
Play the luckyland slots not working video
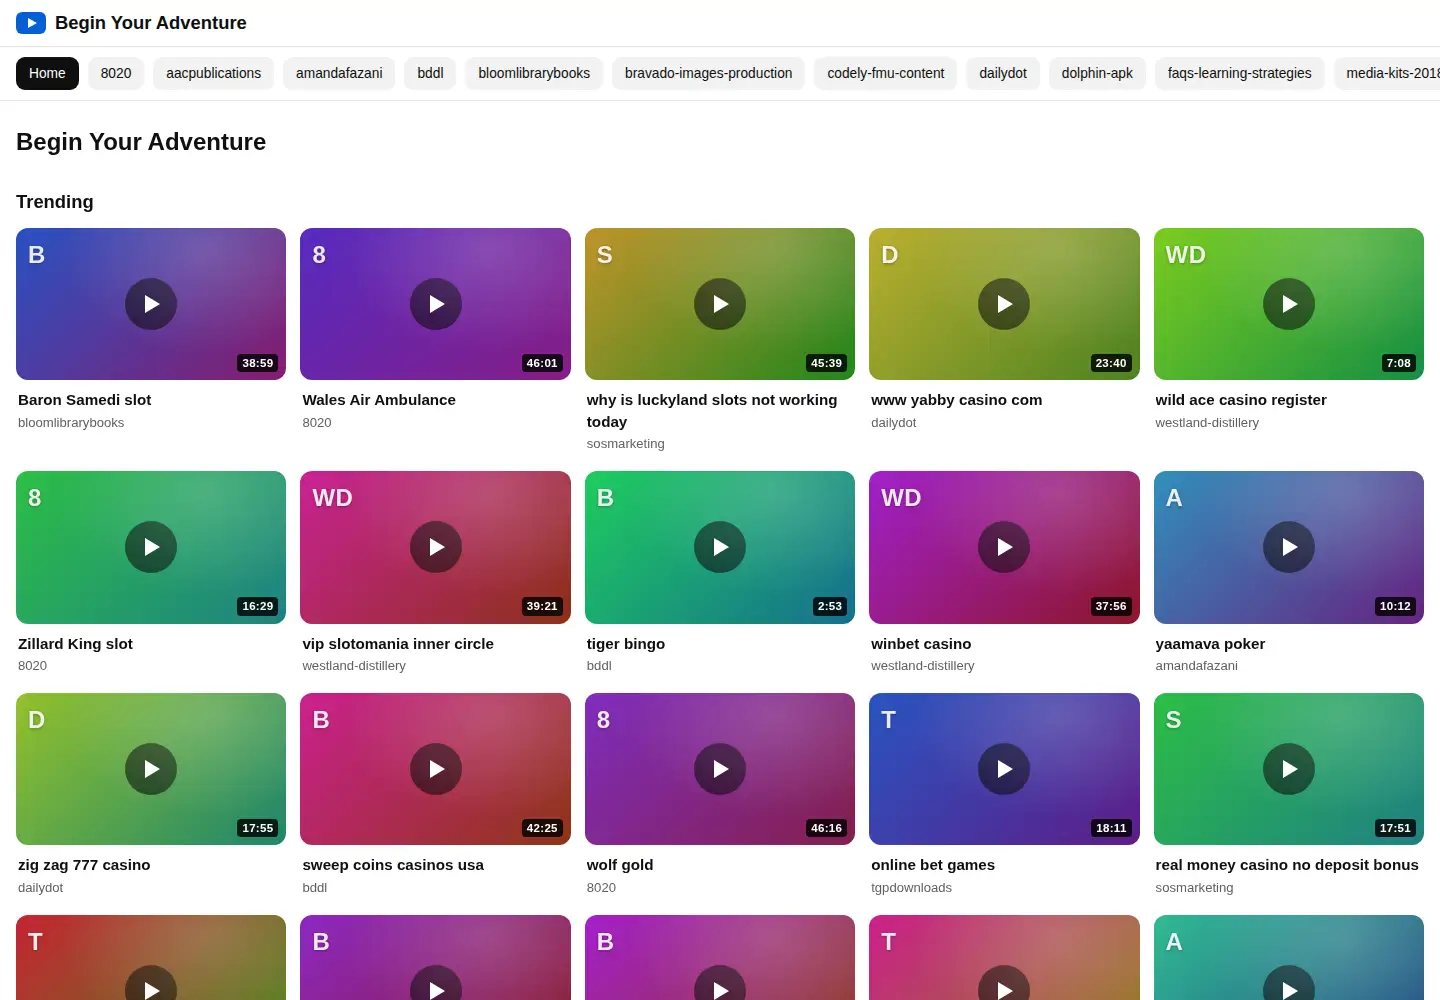tap(720, 304)
